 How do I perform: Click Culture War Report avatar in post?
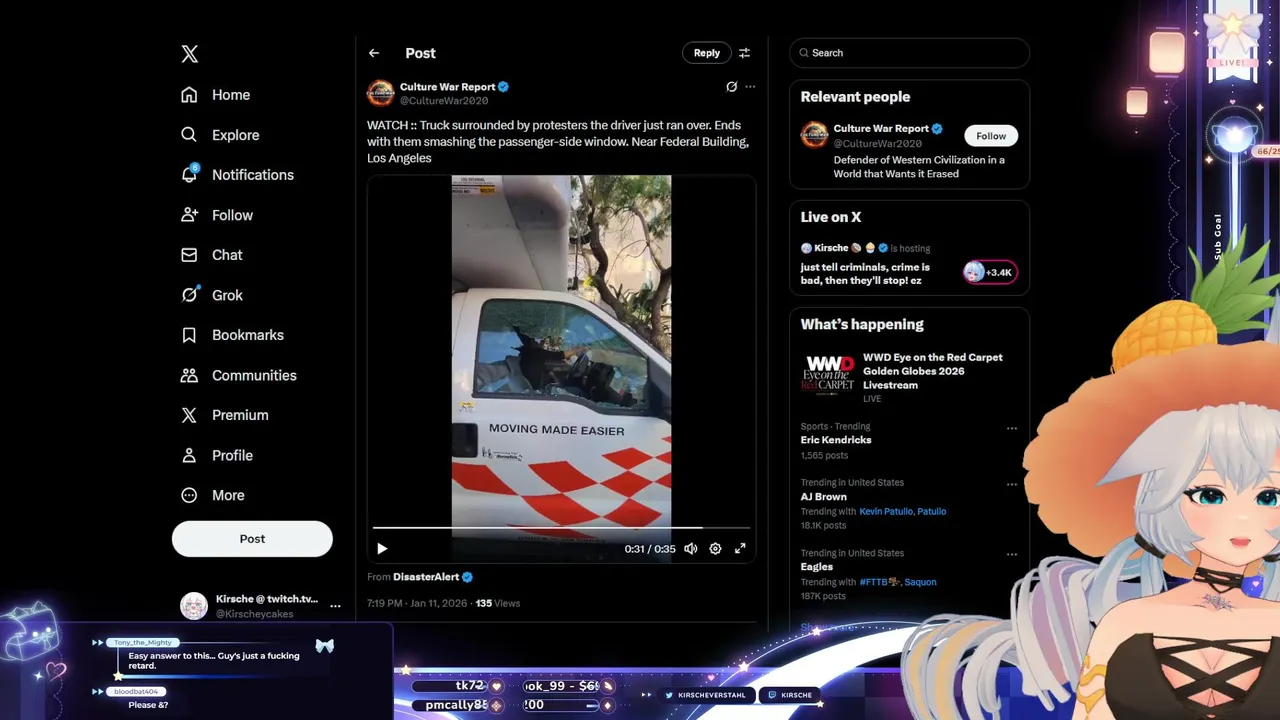point(381,93)
